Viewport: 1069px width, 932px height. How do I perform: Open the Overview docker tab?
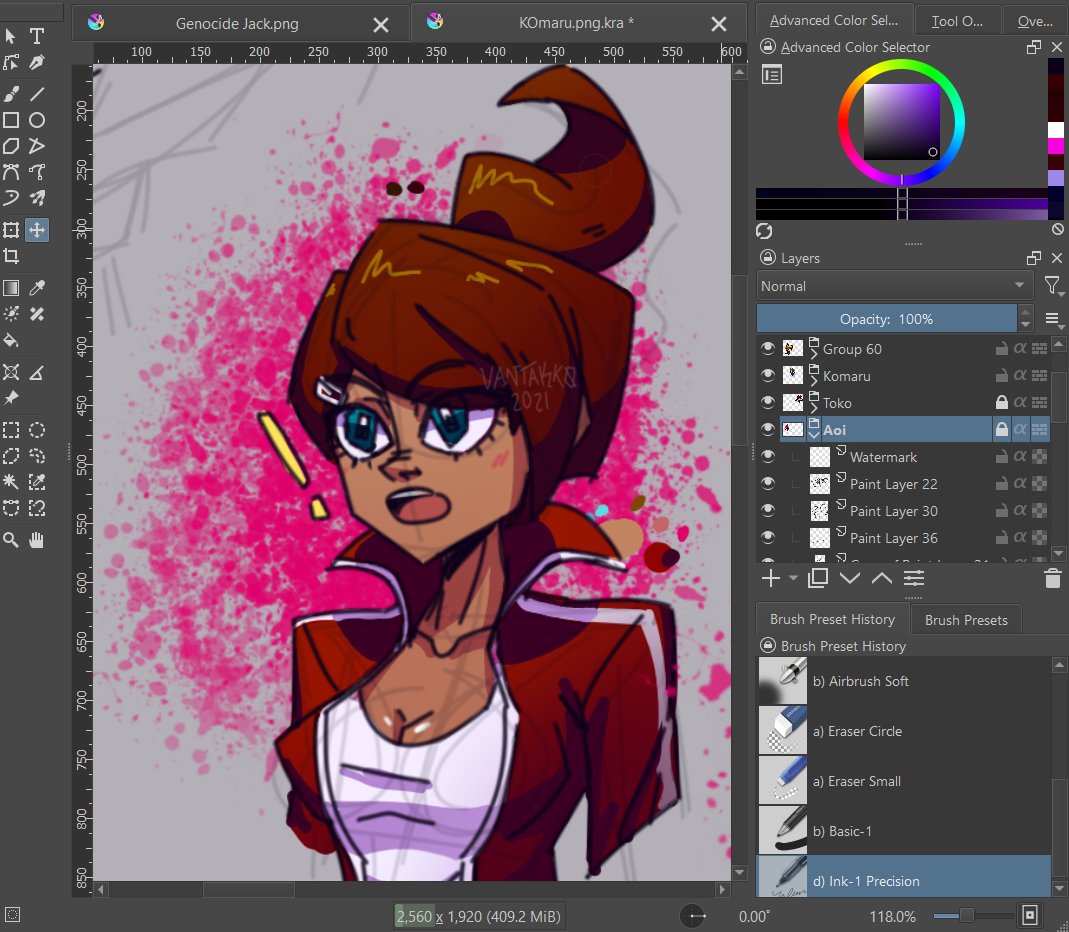pyautogui.click(x=1034, y=21)
